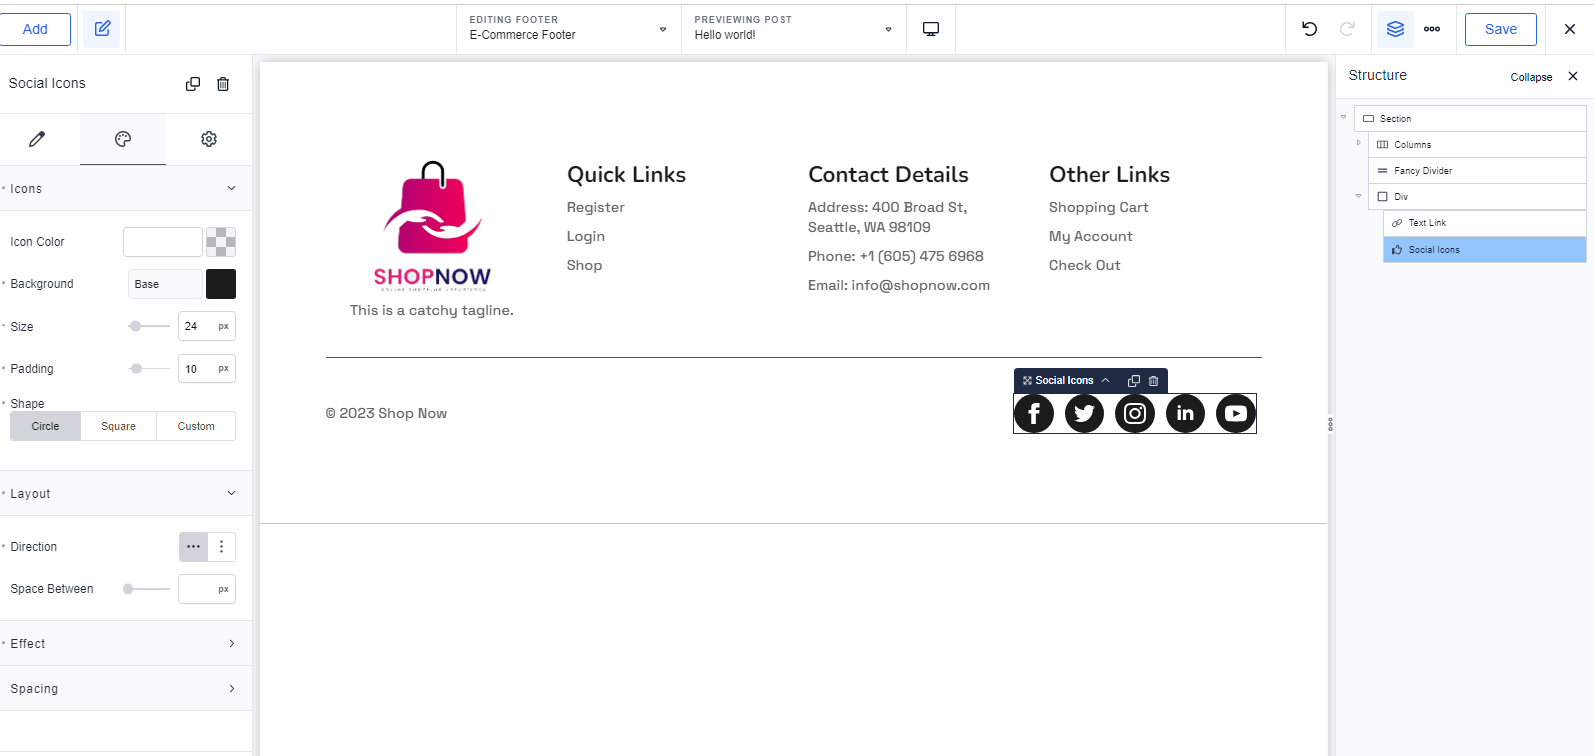Duplicate the Social Icons element in left panel
This screenshot has height=756, width=1594.
click(193, 84)
